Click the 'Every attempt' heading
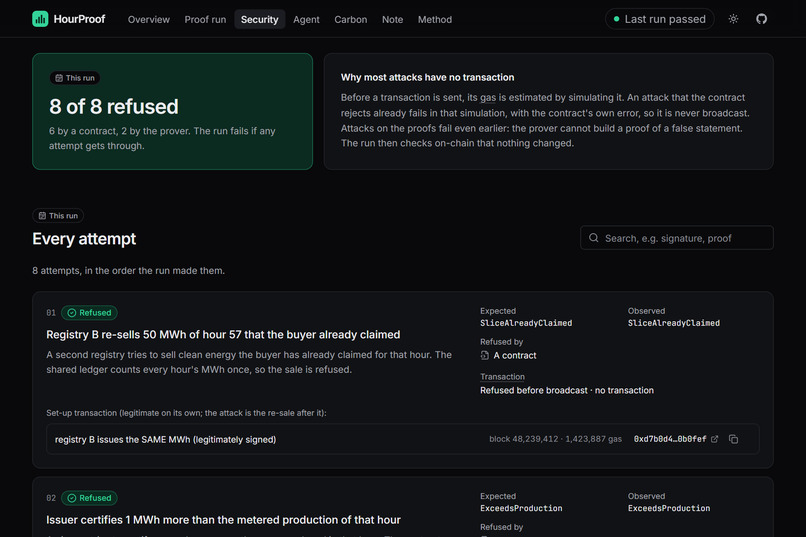The width and height of the screenshot is (806, 537). [x=84, y=239]
